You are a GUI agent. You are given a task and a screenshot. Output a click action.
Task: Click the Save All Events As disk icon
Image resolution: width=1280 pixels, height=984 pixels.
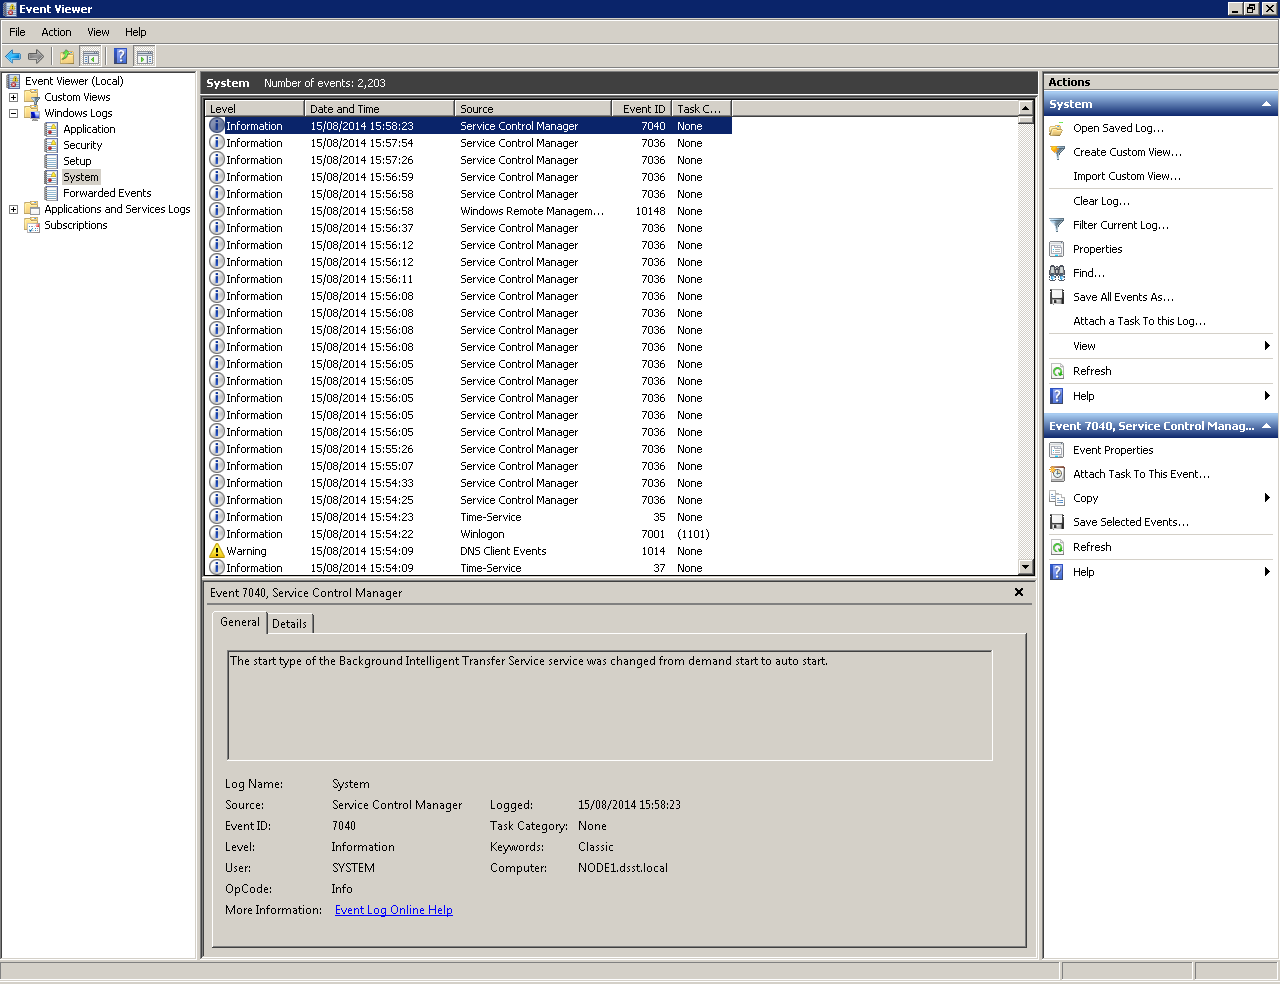point(1057,297)
